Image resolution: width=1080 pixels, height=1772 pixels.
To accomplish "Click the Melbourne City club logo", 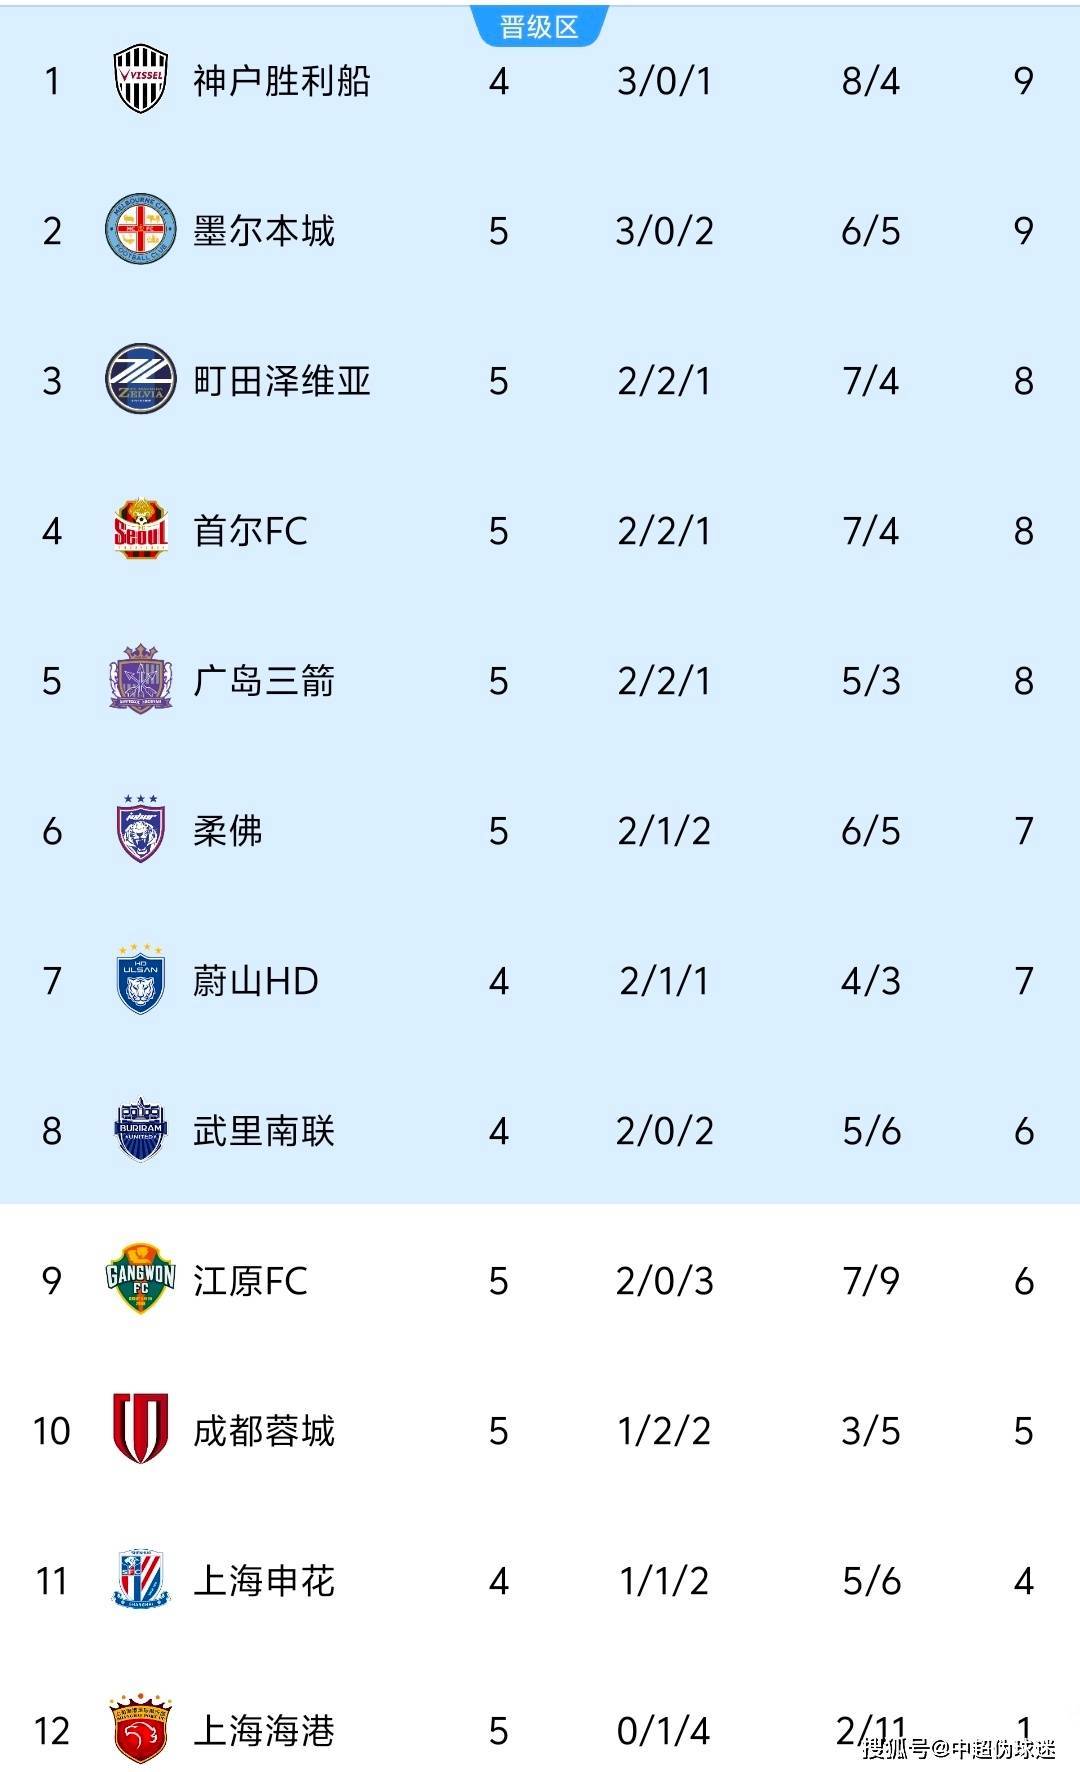I will point(140,230).
